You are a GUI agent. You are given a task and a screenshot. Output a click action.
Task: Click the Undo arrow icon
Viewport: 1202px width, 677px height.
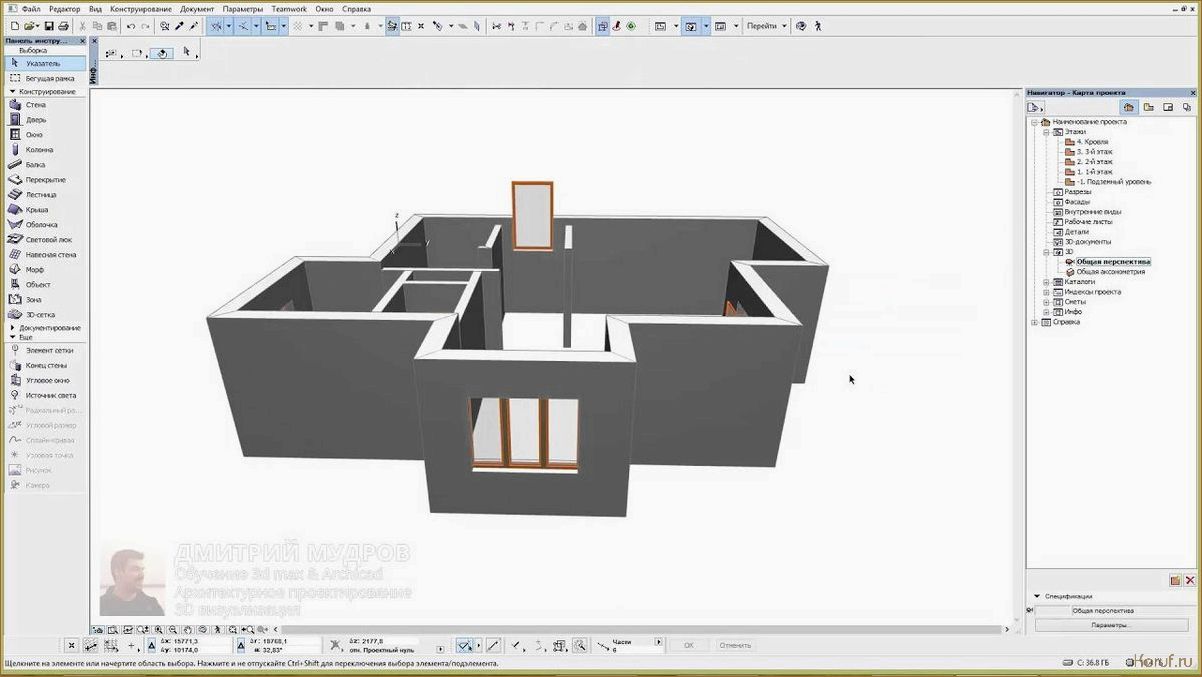coord(131,26)
